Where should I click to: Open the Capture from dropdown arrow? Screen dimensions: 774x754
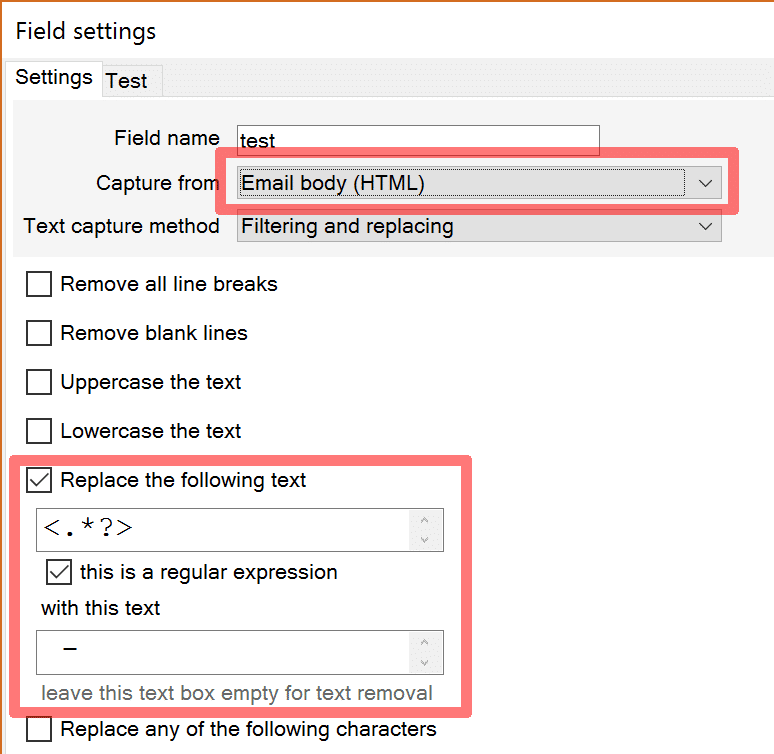point(705,183)
